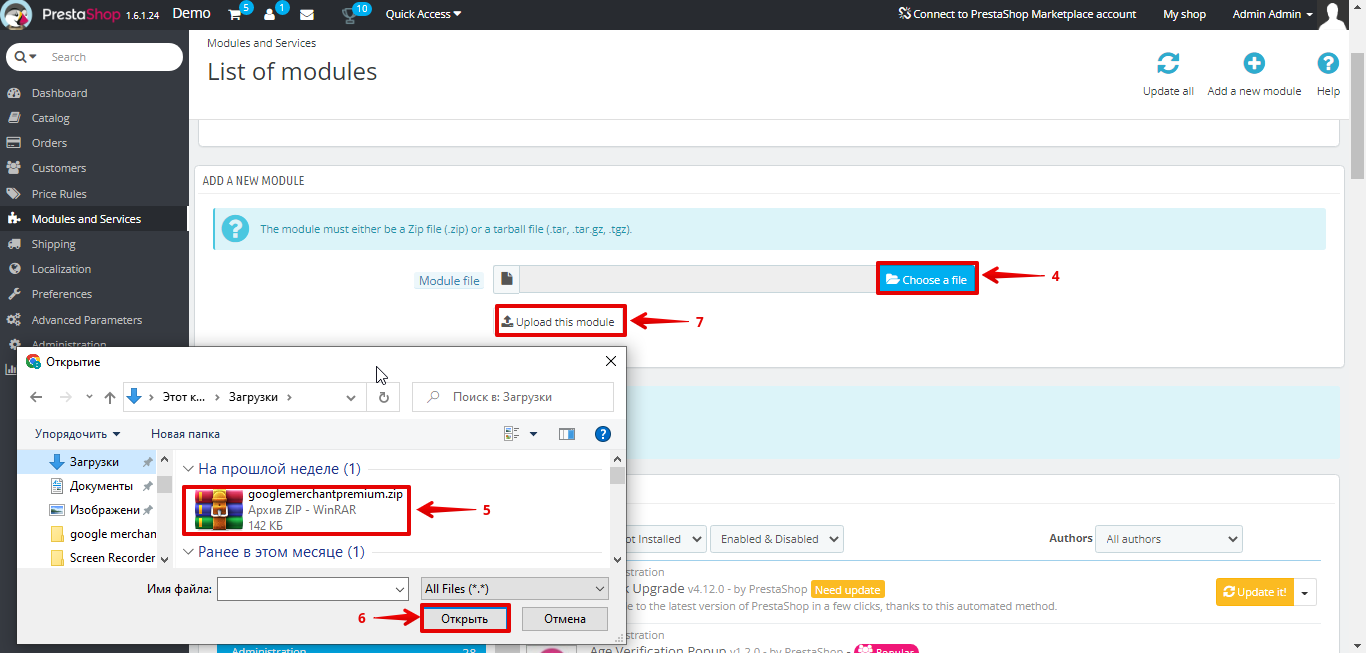
Task: Open the shopping cart orders icon
Action: [234, 15]
